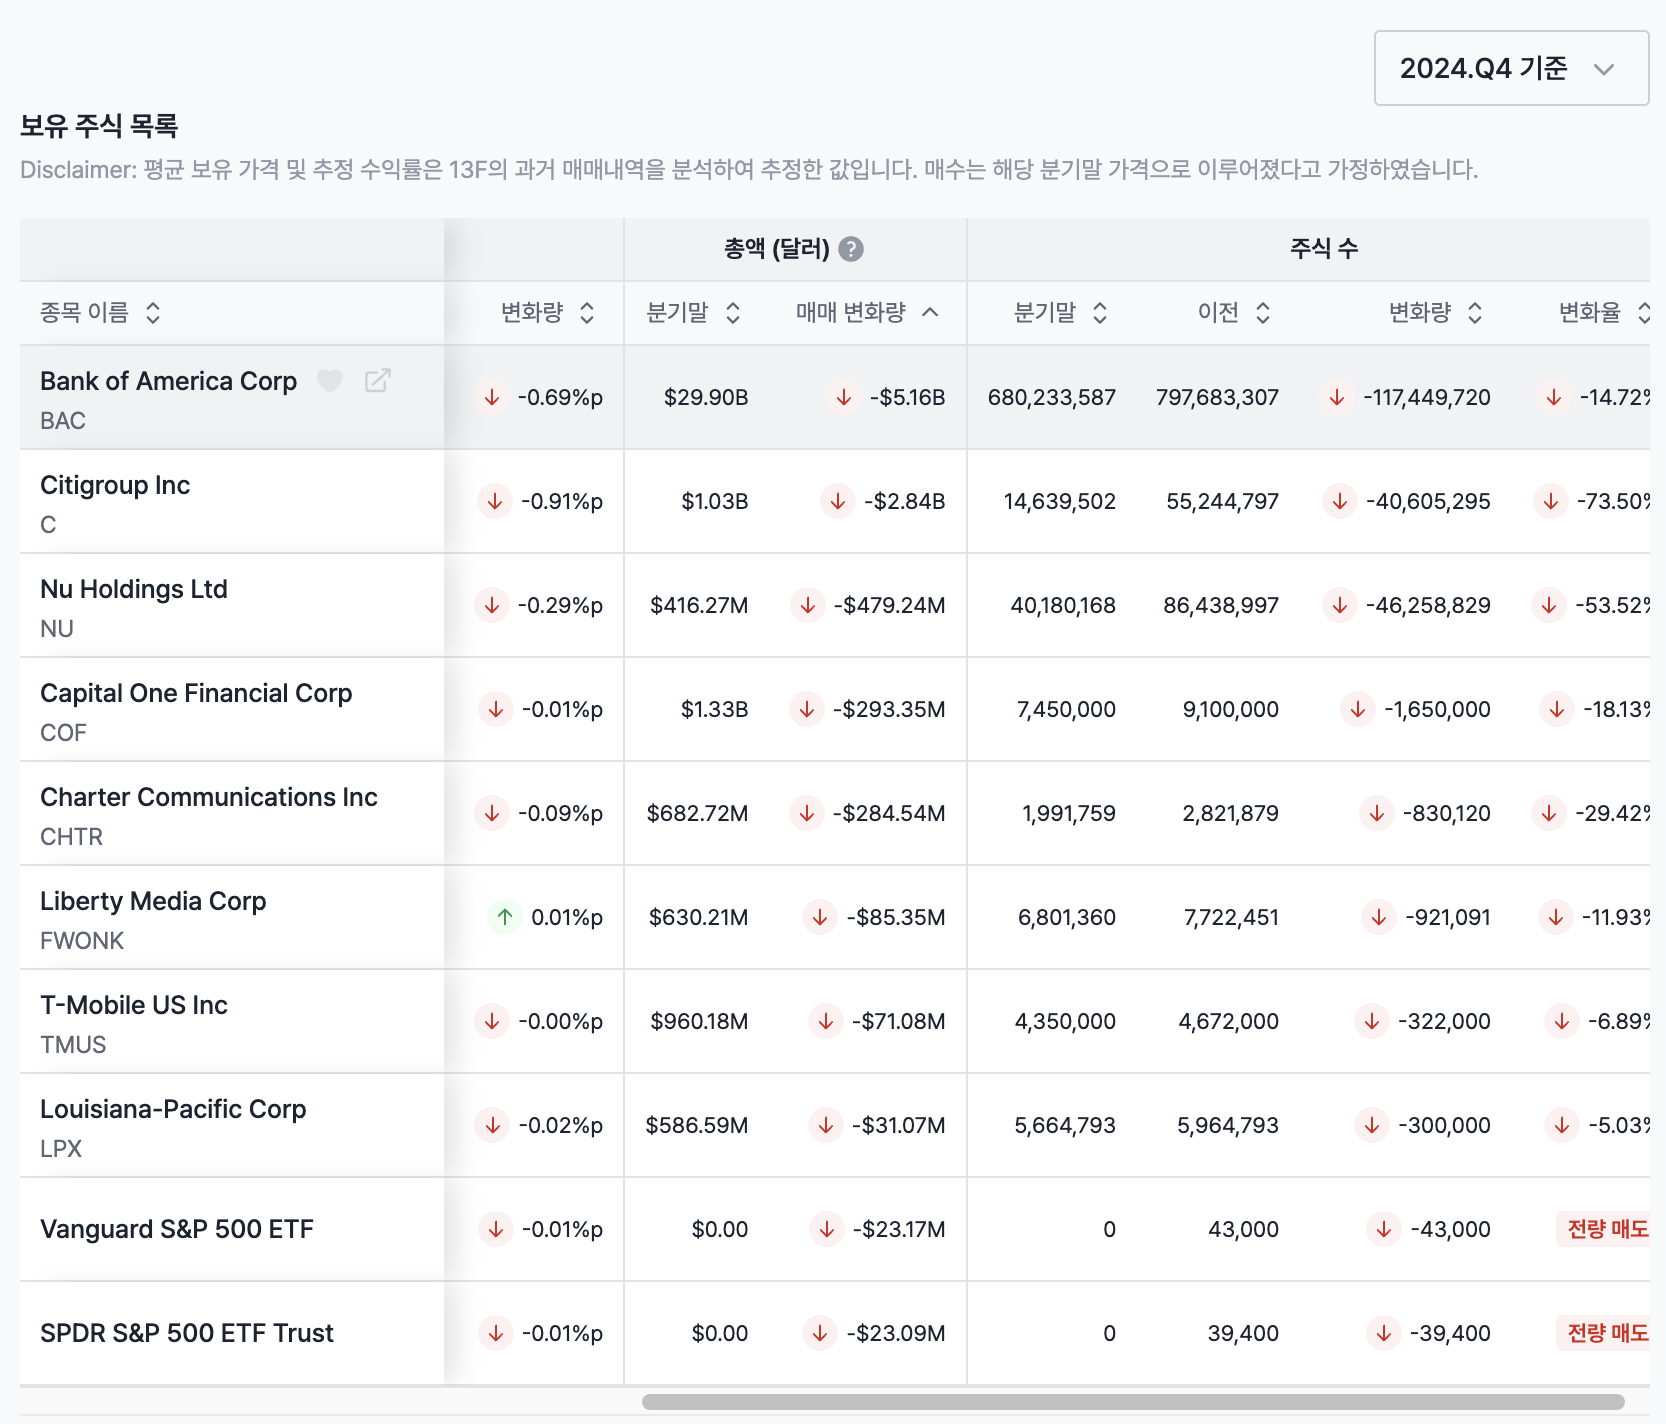This screenshot has height=1424, width=1666.
Task: Click down arrow beside -117,449,720
Action: point(1337,397)
